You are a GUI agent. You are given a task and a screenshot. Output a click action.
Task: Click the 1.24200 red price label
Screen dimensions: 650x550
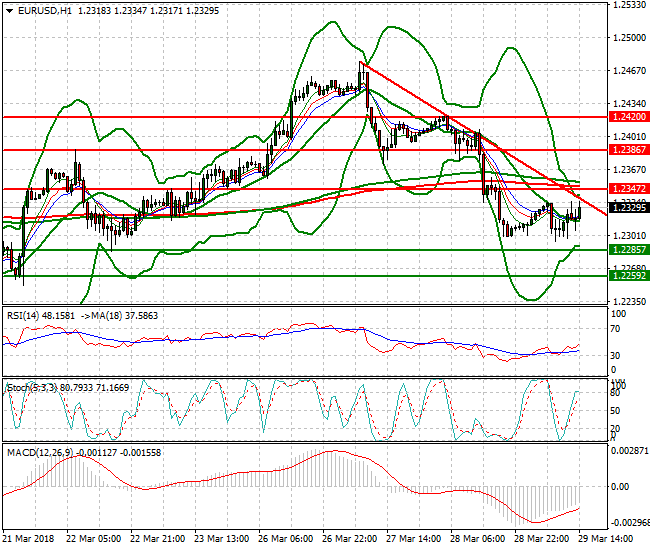629,117
